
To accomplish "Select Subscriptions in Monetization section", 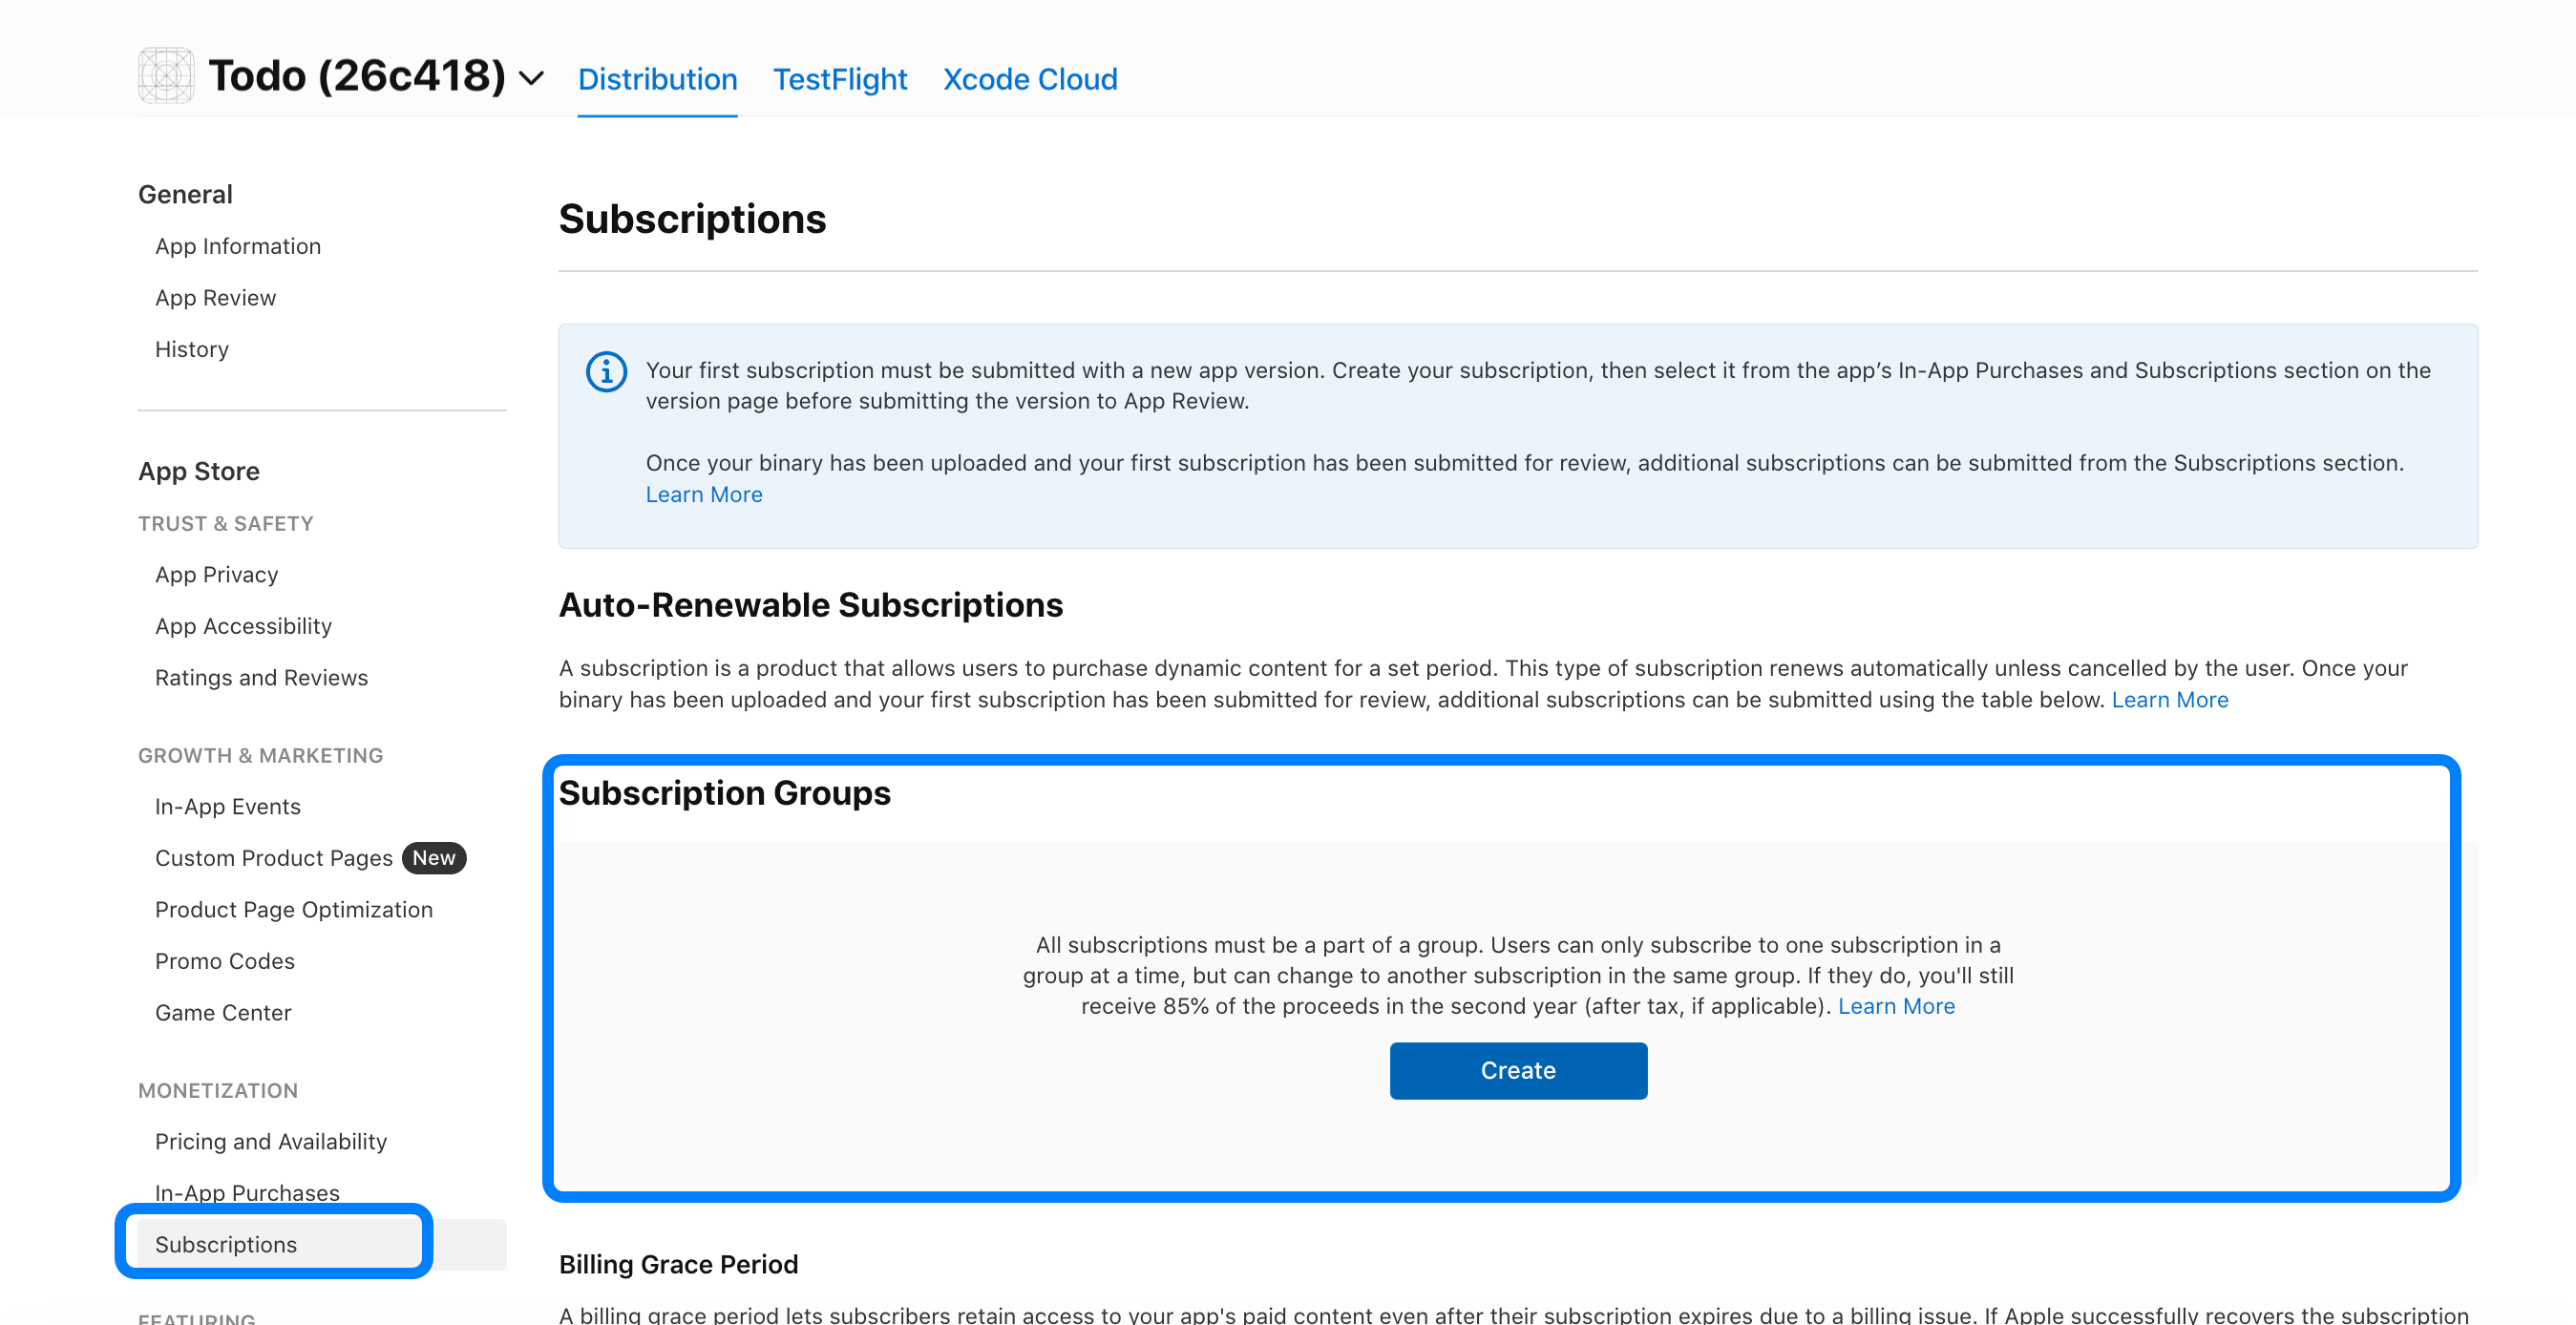I will pos(225,1244).
